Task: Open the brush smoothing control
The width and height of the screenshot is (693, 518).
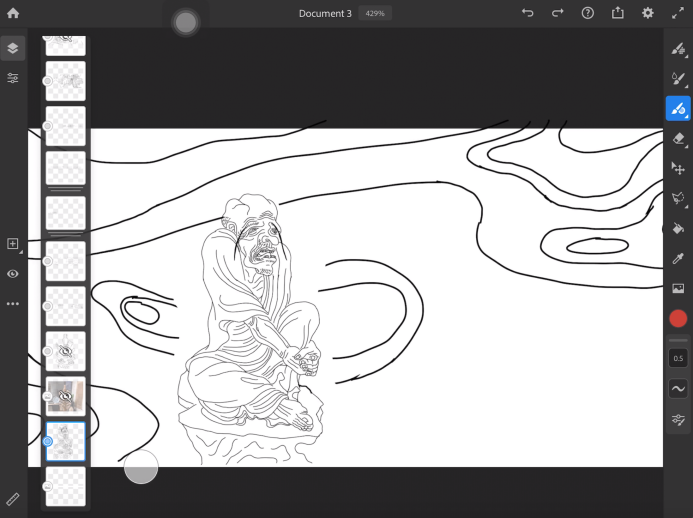Action: [678, 389]
